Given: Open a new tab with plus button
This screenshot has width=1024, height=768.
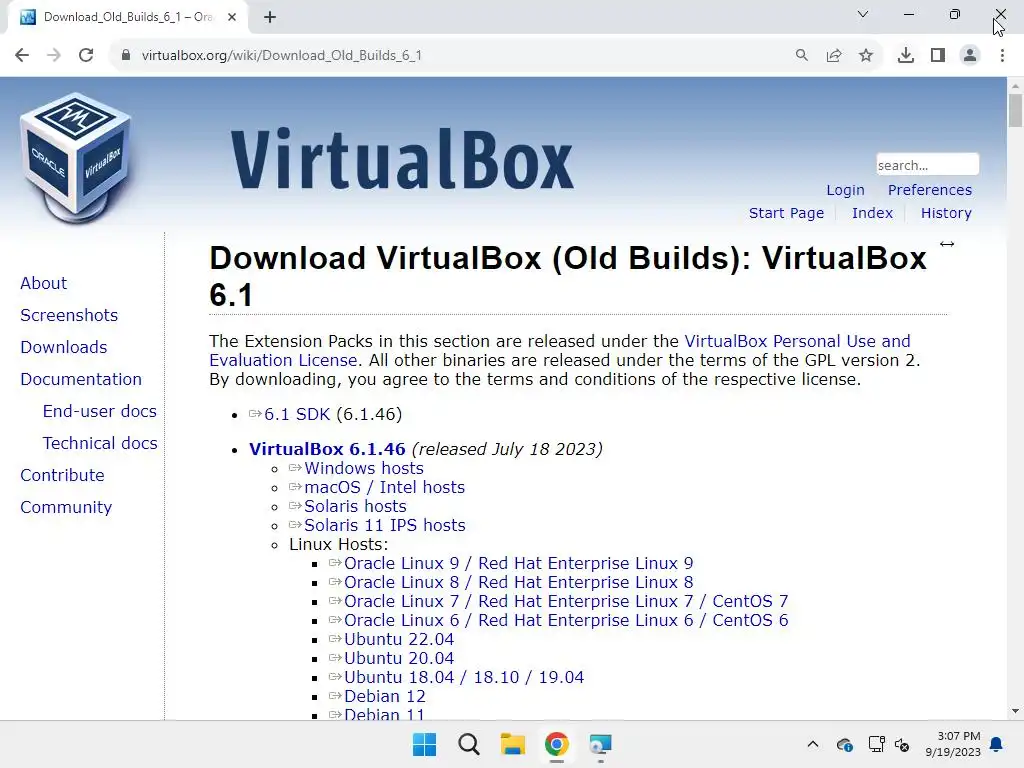Looking at the screenshot, I should pyautogui.click(x=270, y=18).
